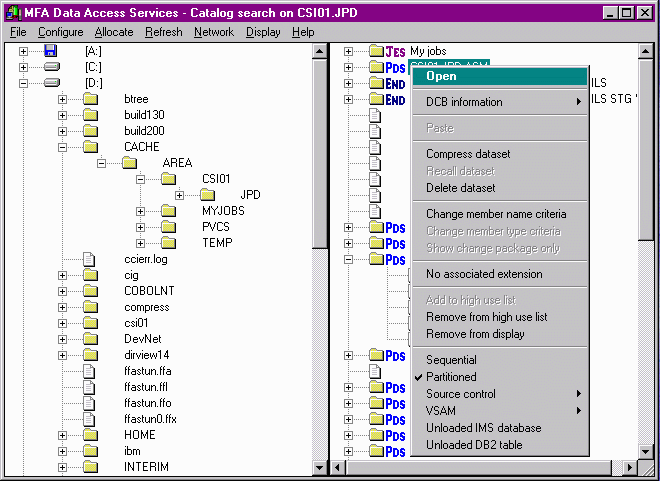Click the ccierr.log file icon
660x481 pixels.
(x=89, y=259)
